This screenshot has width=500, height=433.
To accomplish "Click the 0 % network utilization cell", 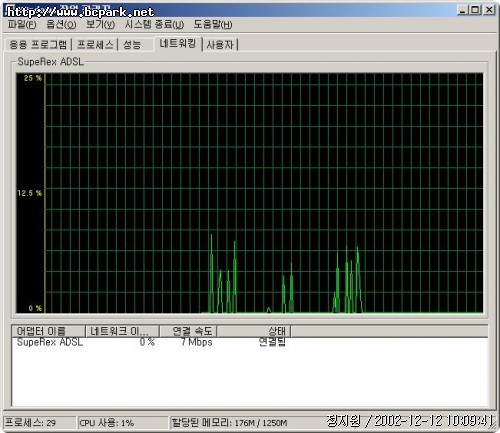I will coord(147,342).
